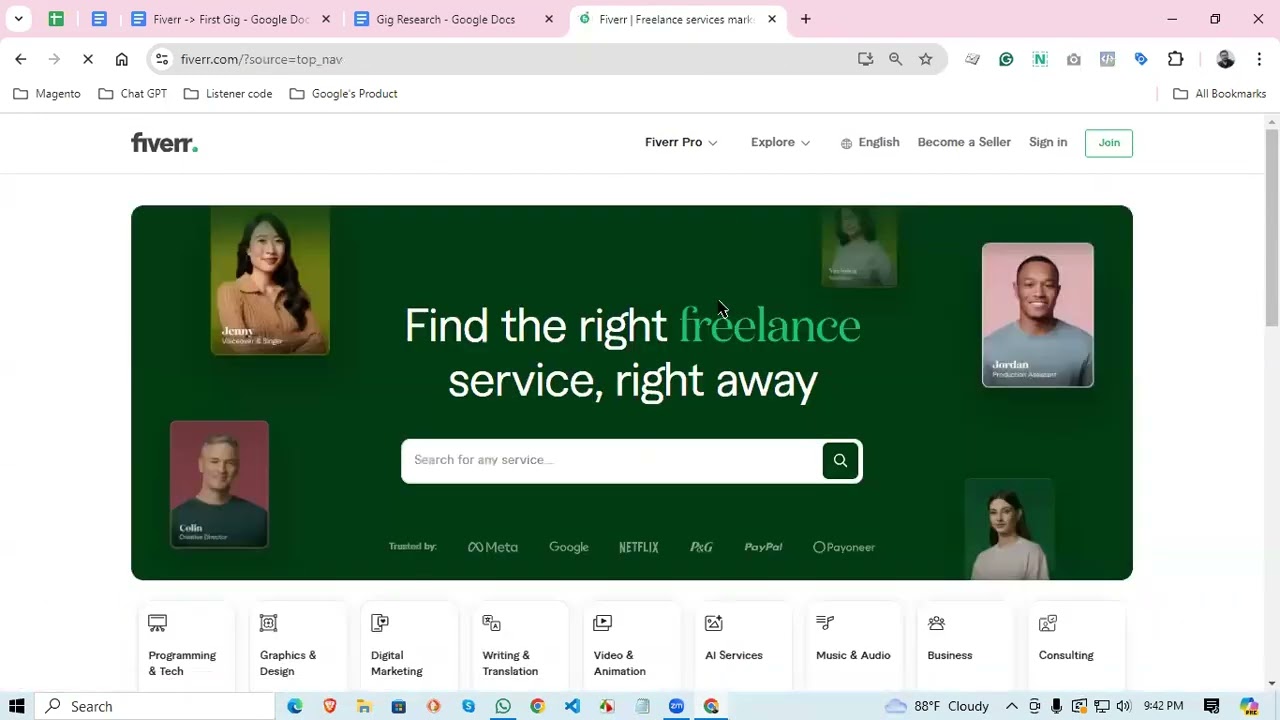Open the Music & Audio category
The width and height of the screenshot is (1280, 720).
[x=854, y=646]
